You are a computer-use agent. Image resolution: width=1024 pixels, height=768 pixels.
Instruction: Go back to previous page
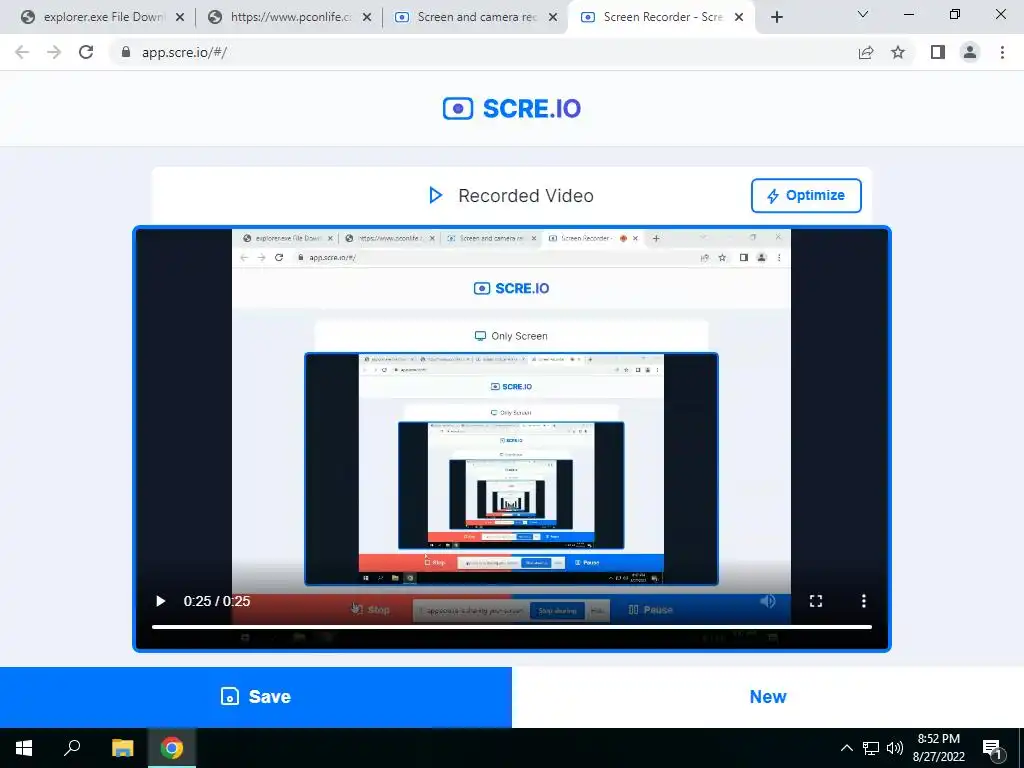22,52
